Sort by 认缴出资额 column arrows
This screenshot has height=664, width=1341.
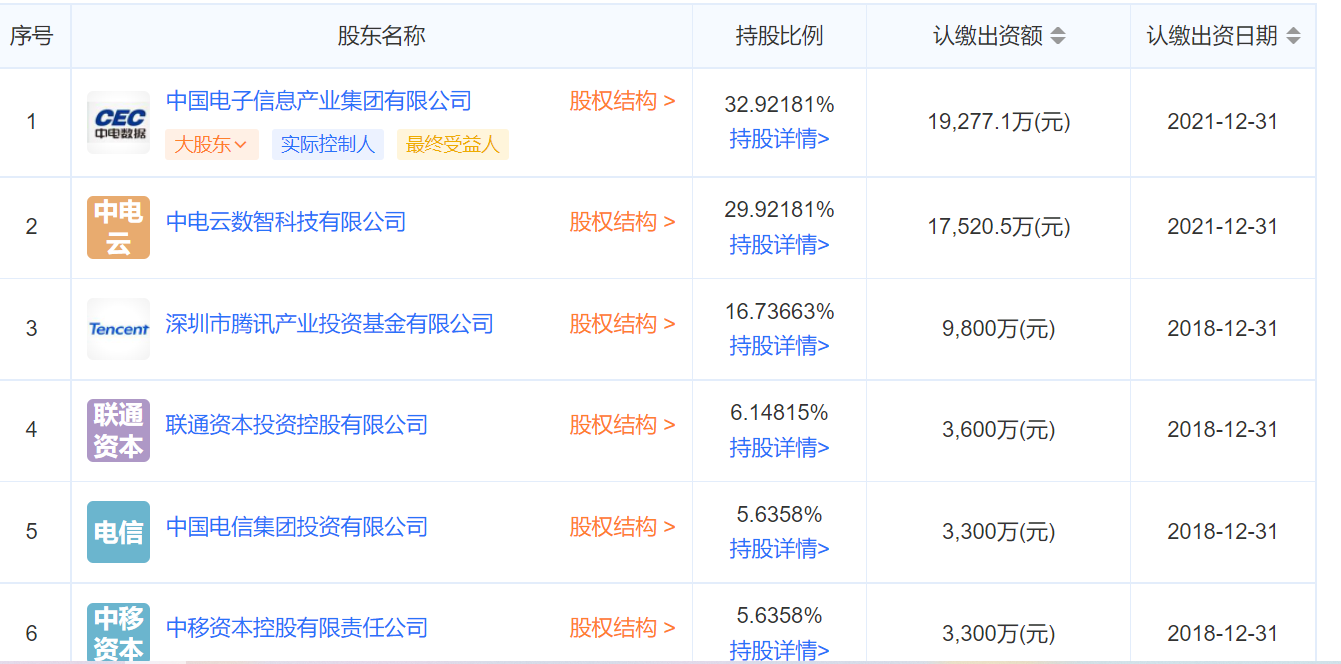[1058, 36]
